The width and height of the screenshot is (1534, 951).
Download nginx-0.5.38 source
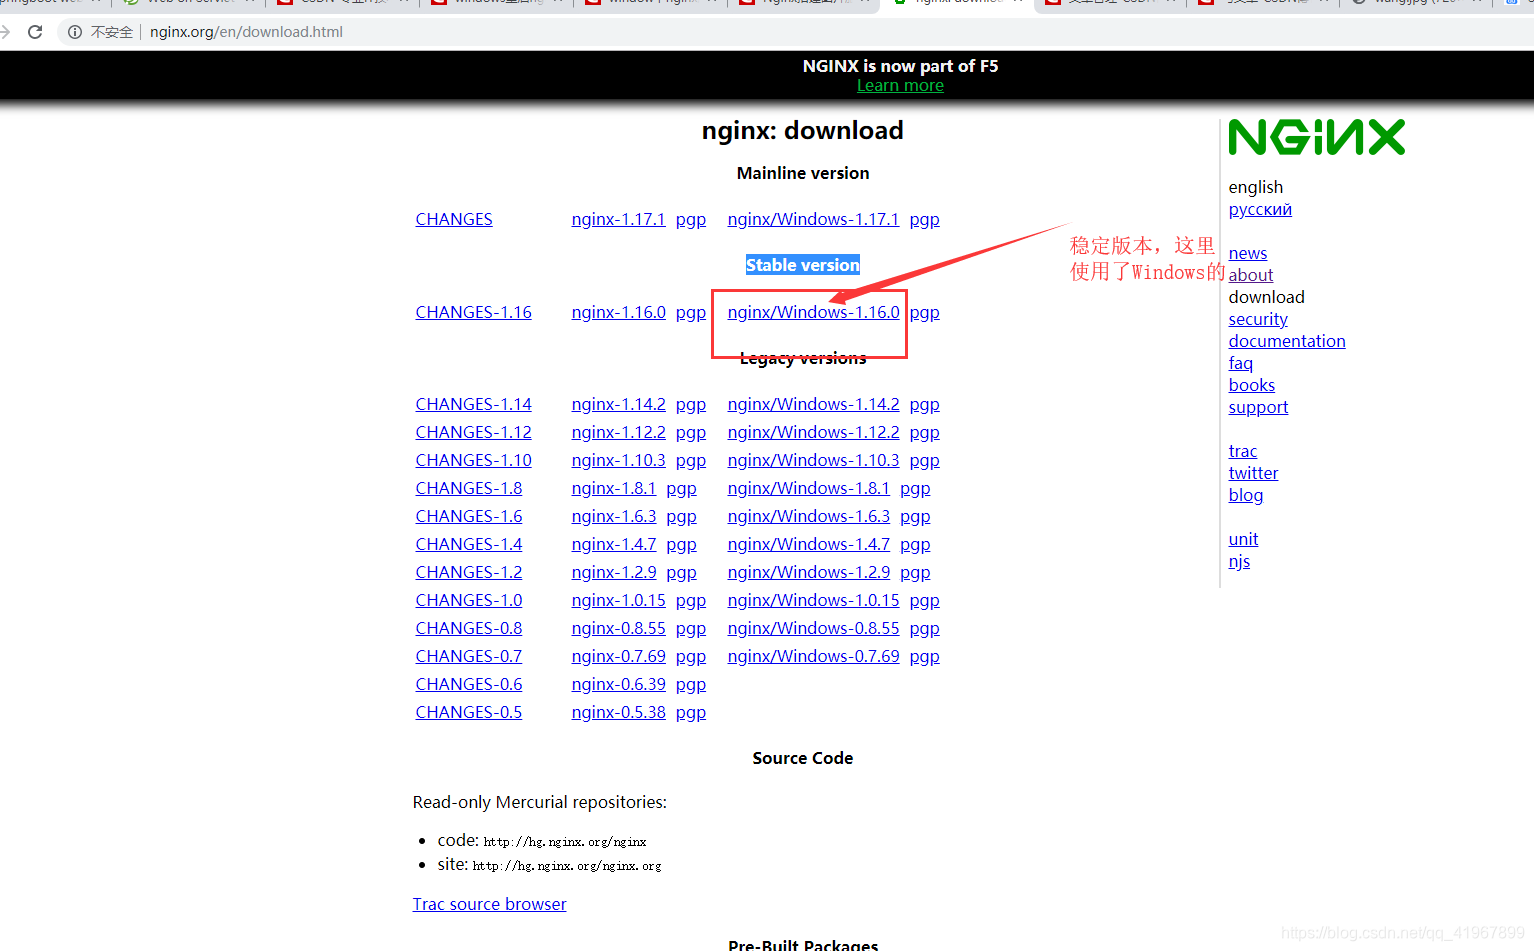coord(618,712)
